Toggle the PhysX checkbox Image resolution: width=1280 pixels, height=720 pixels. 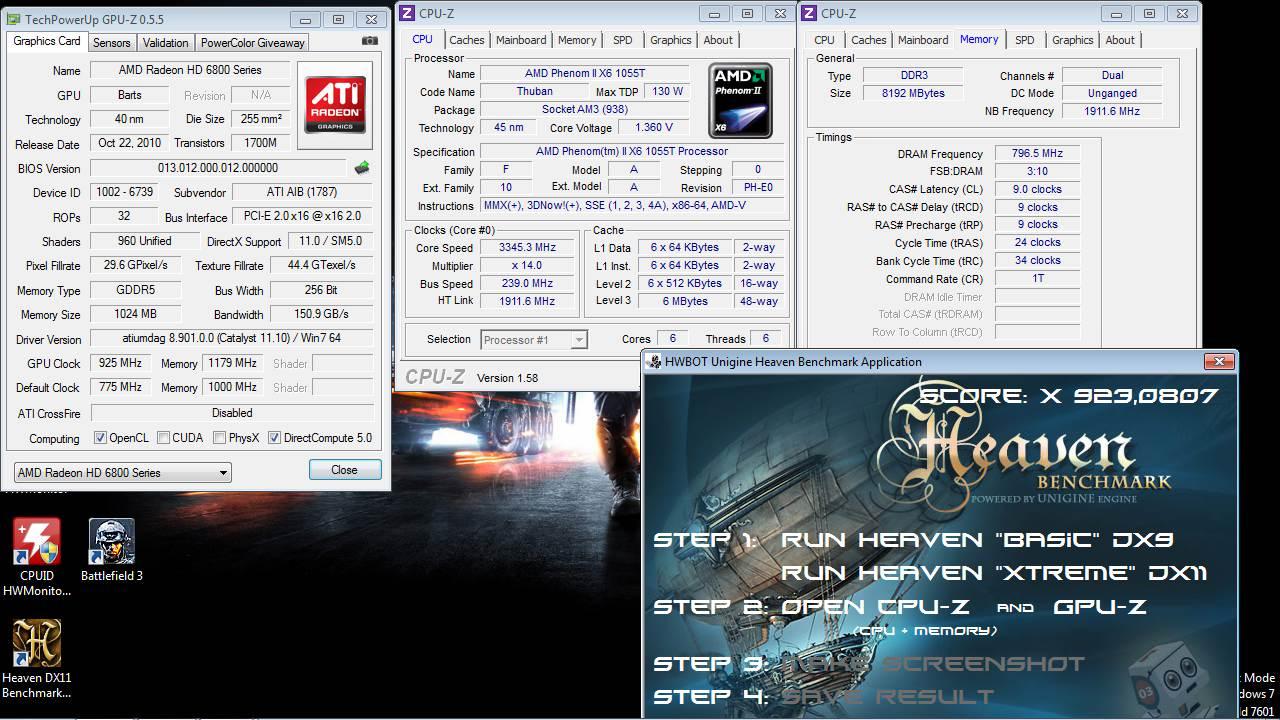[x=219, y=438]
